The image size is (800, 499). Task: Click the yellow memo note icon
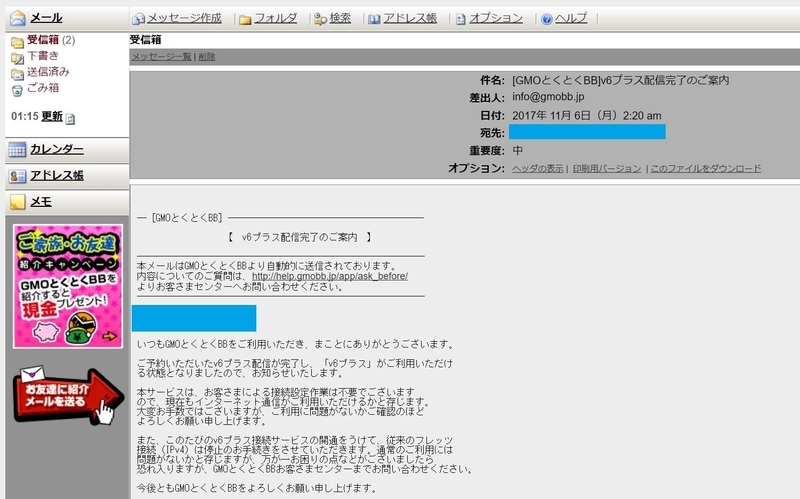[17, 202]
